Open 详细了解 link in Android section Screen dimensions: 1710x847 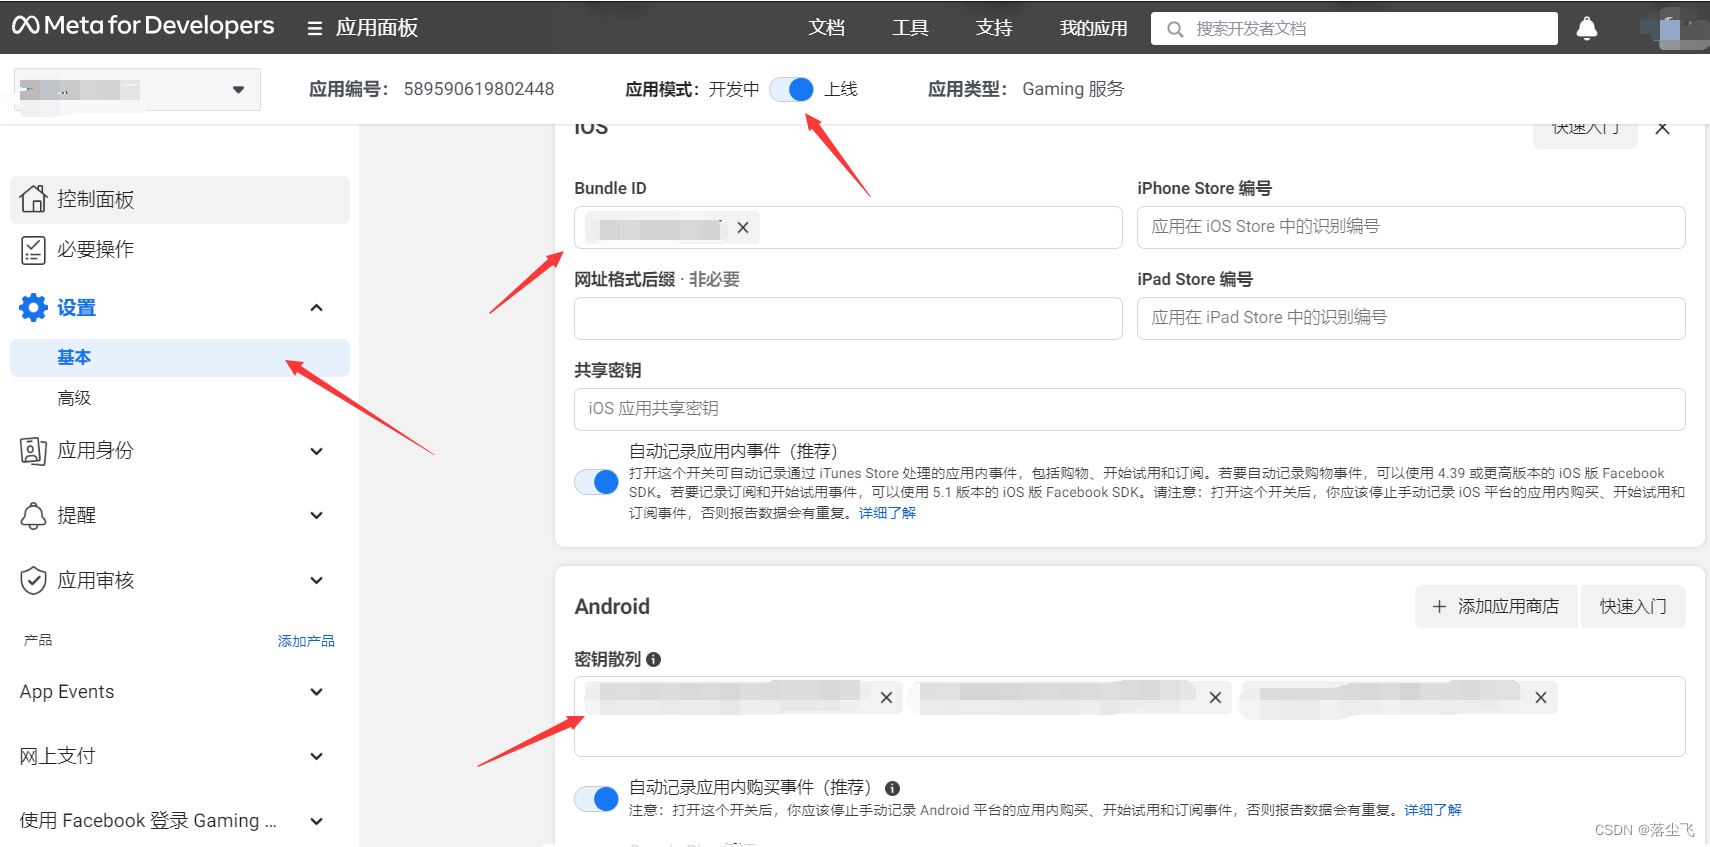point(1433,810)
